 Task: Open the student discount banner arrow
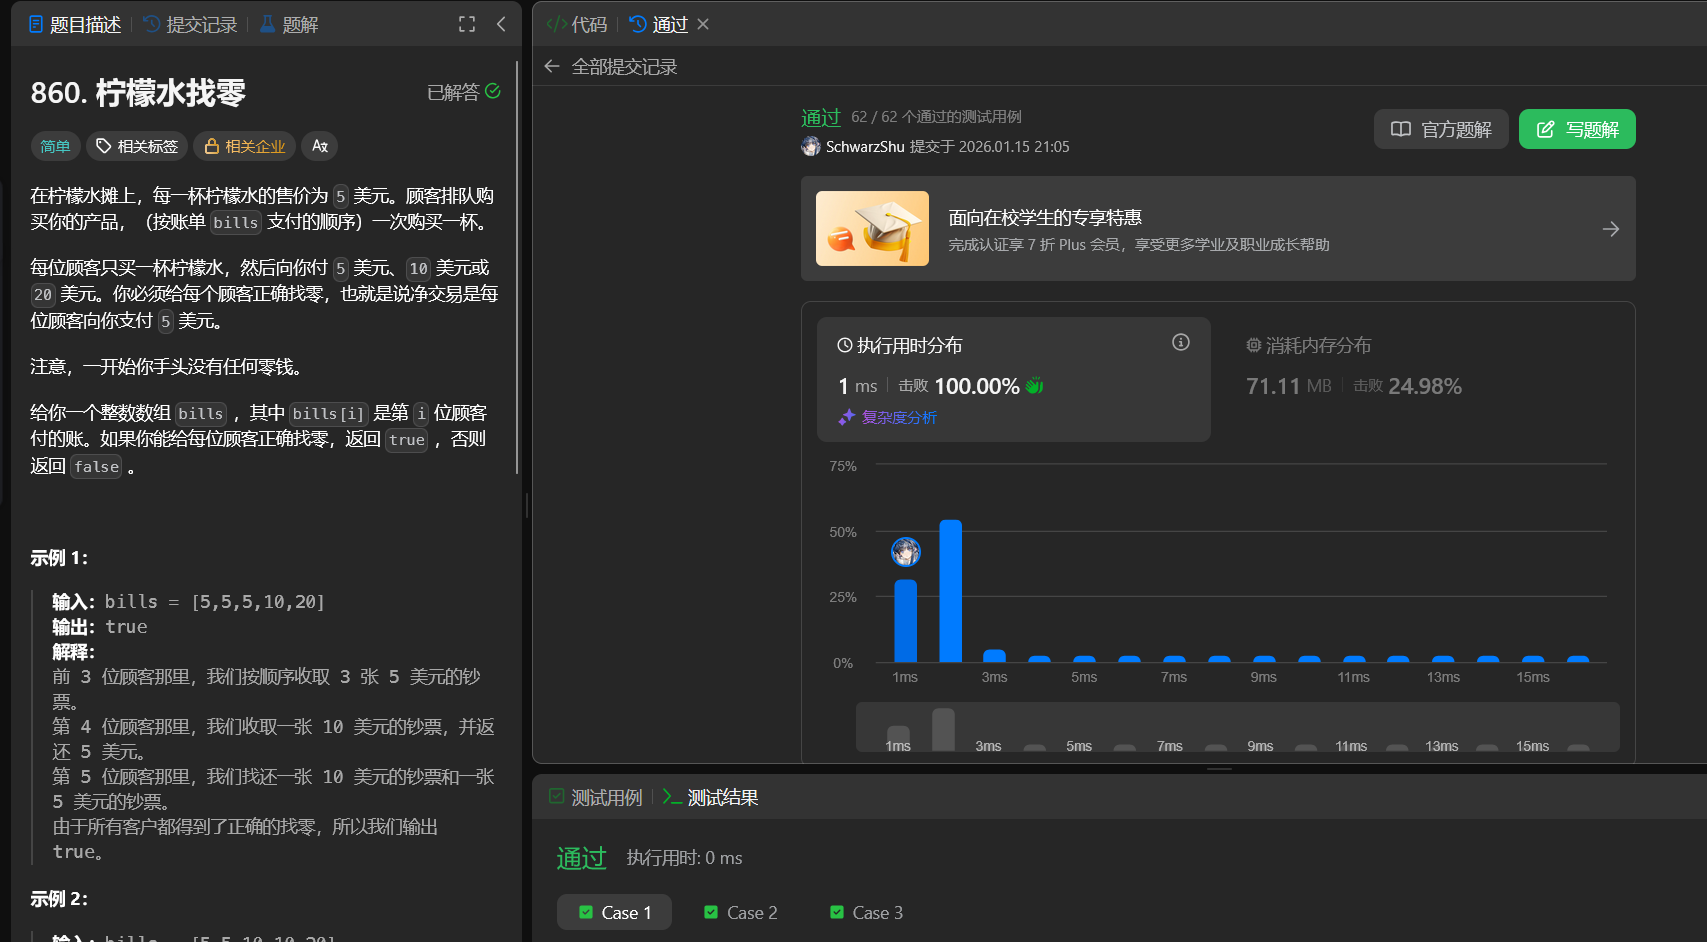point(1610,230)
